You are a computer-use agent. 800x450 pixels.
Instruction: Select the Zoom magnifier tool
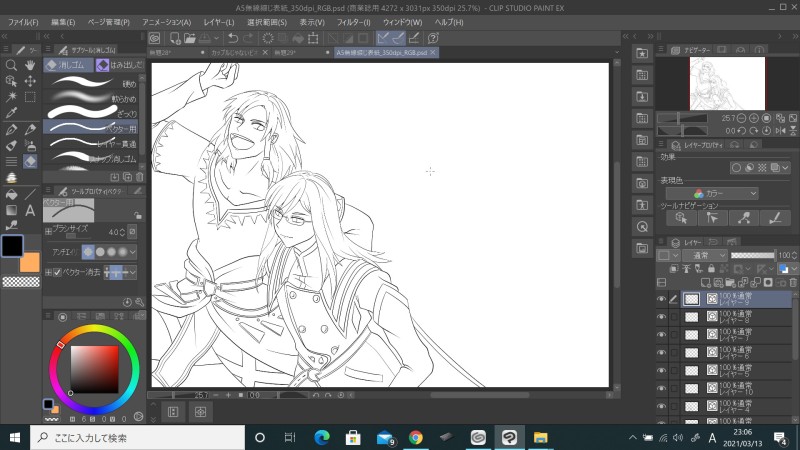click(11, 65)
